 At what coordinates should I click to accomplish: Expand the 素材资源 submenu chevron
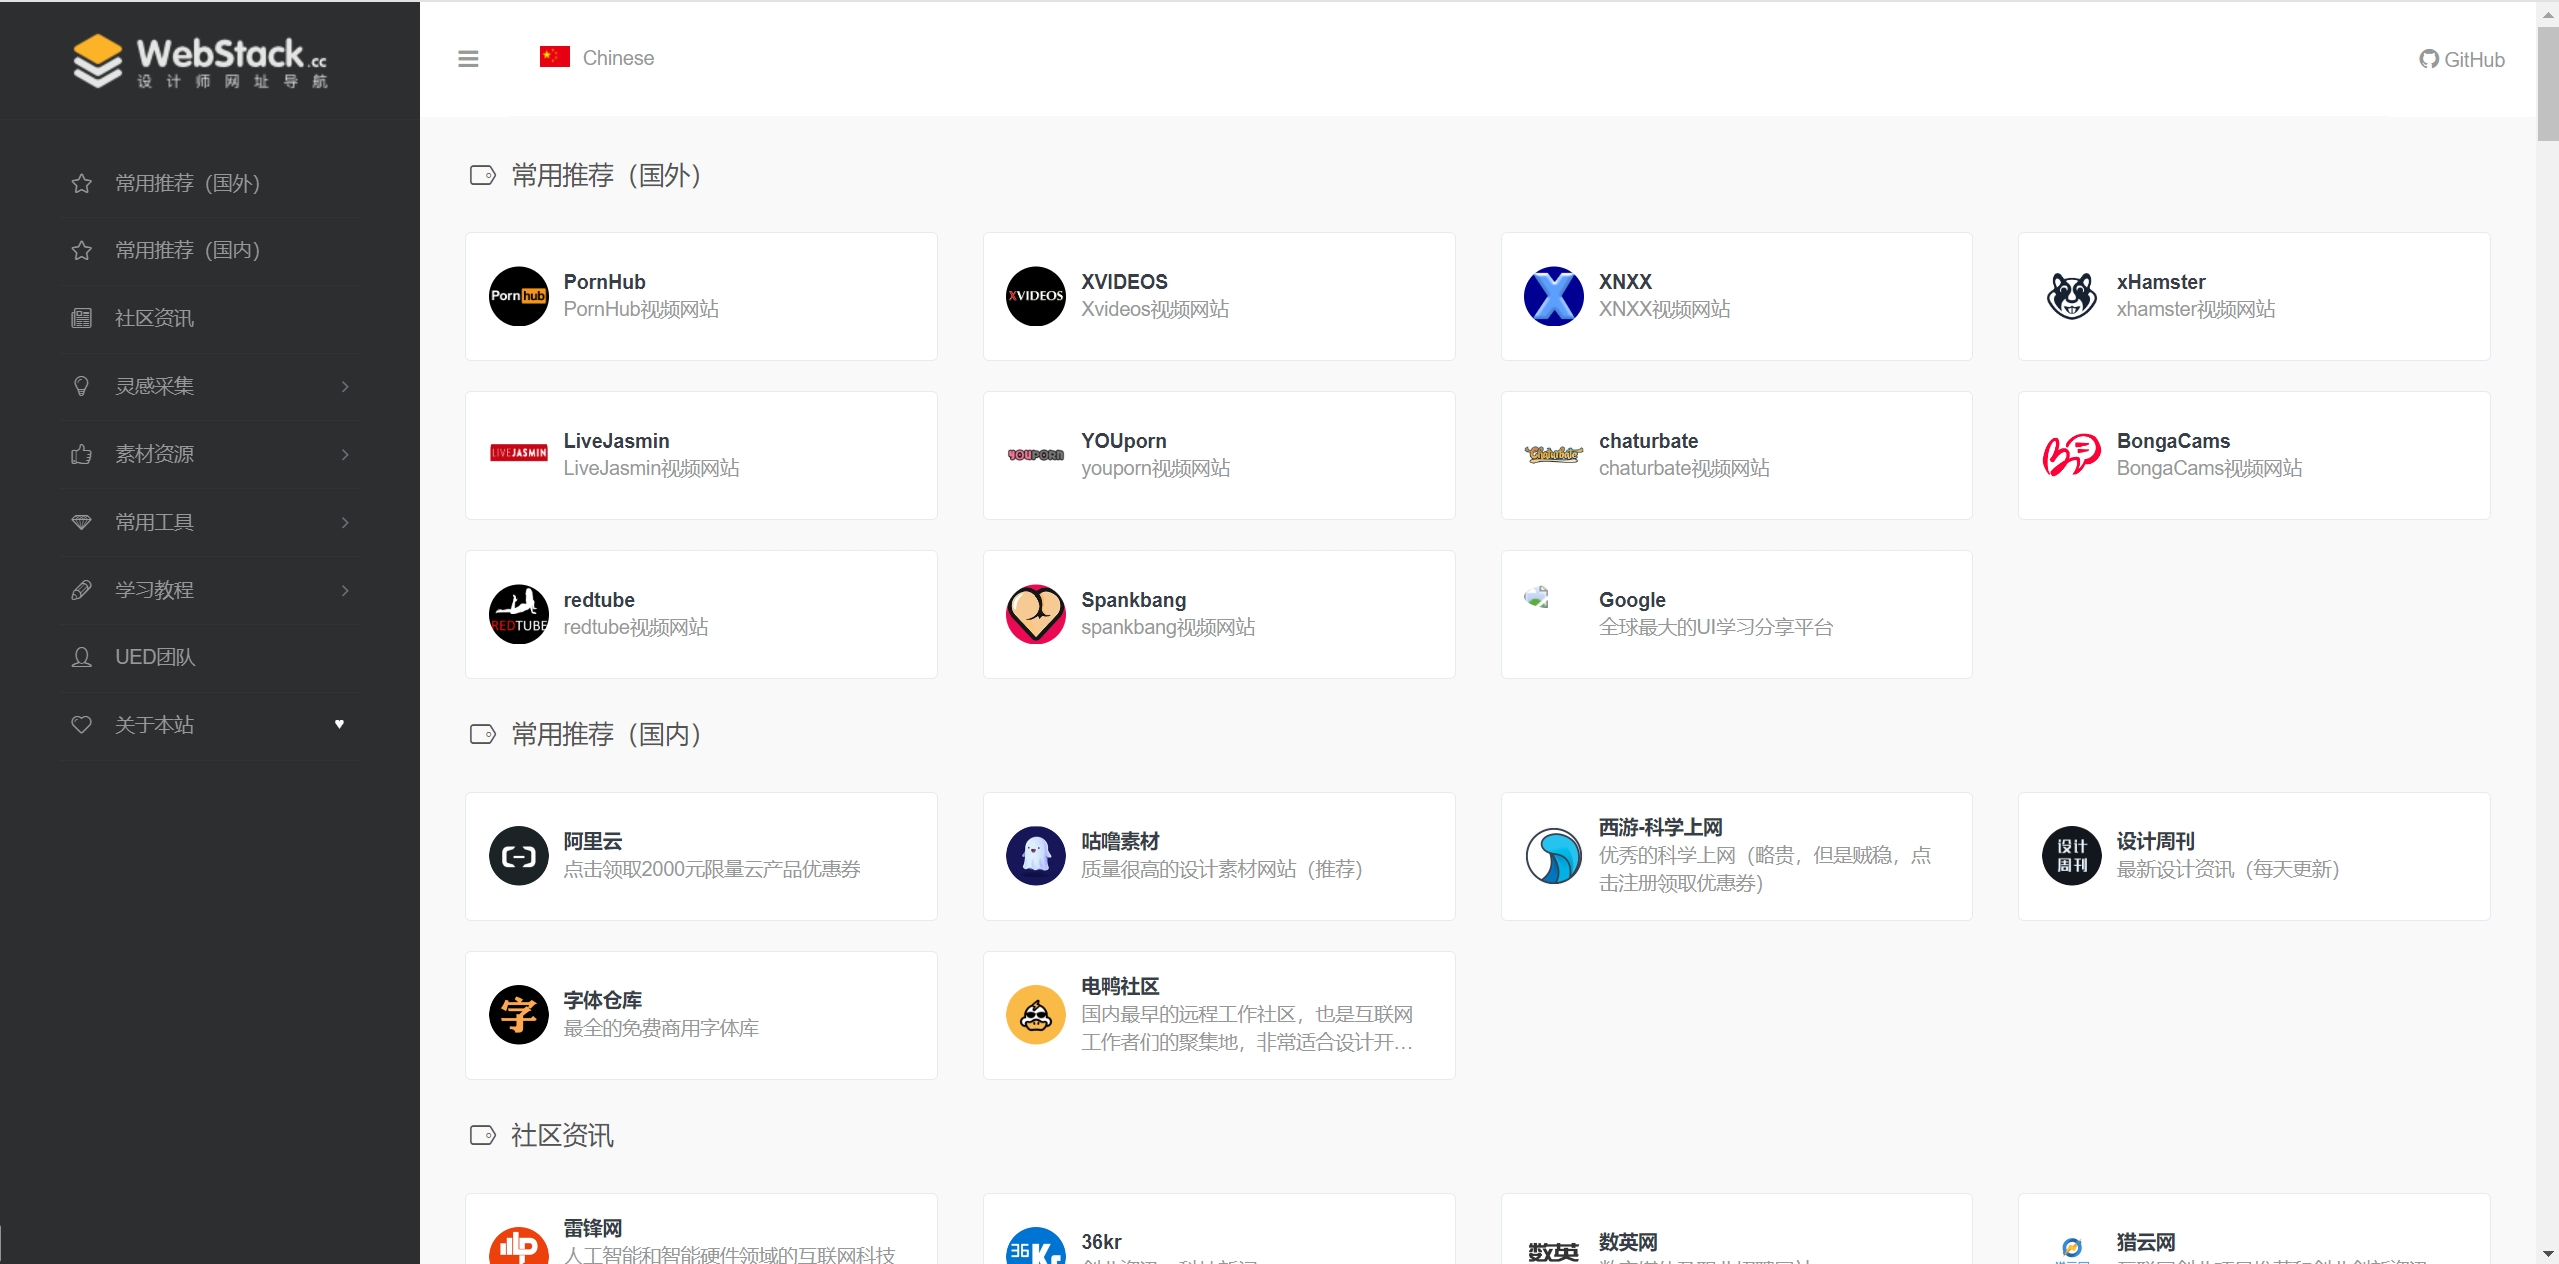pos(345,454)
